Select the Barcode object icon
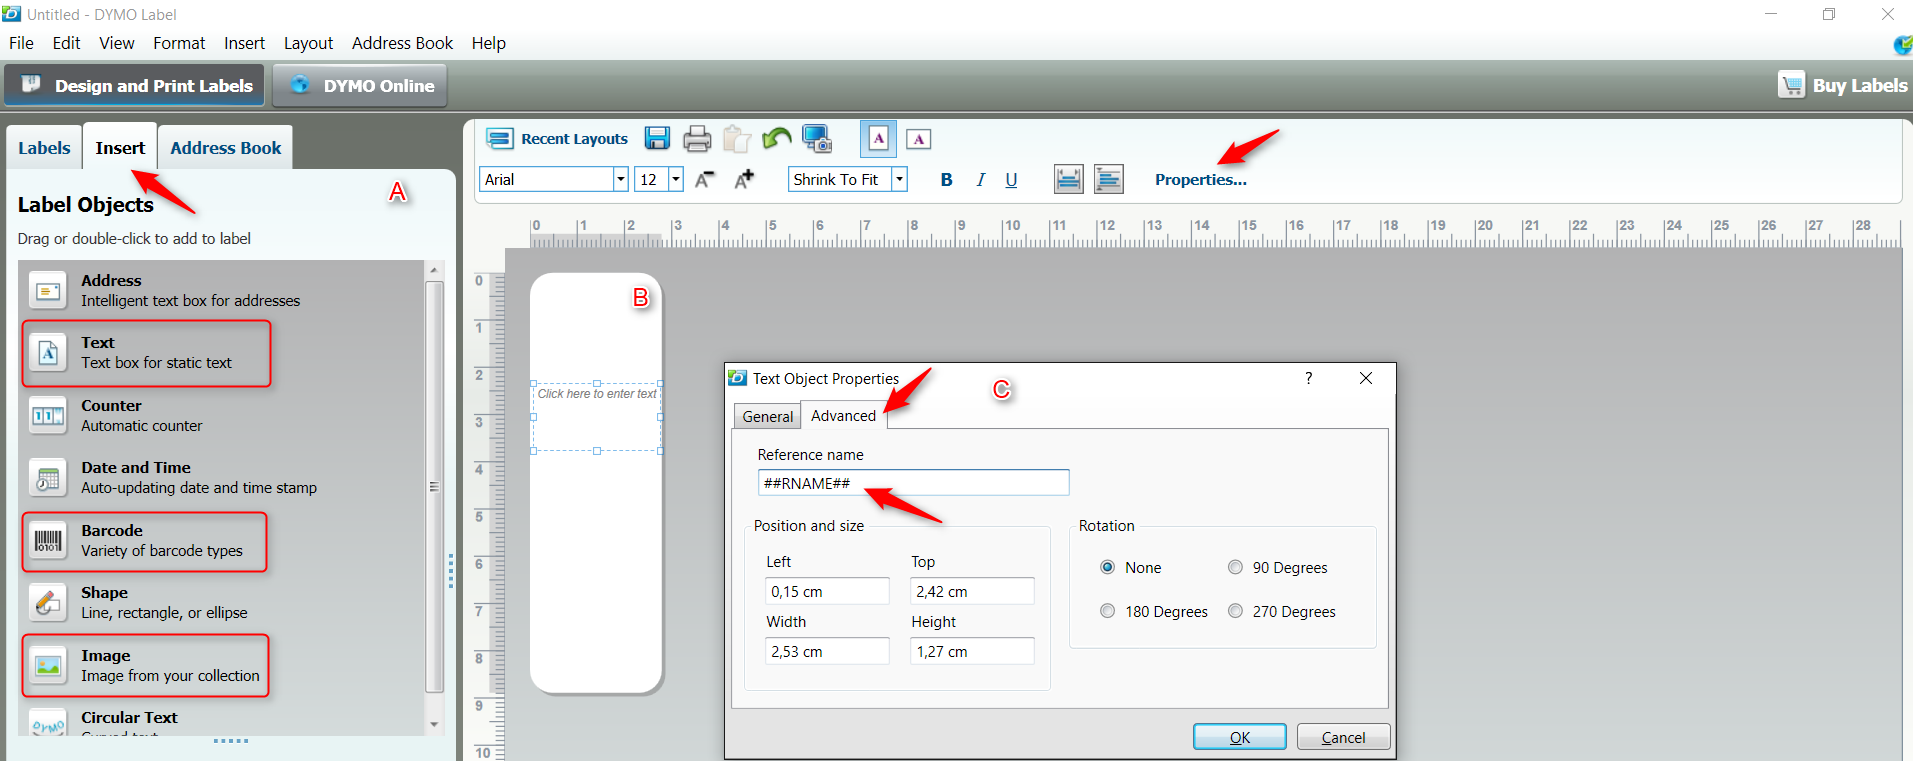Screen dimensions: 1913x761 48,541
